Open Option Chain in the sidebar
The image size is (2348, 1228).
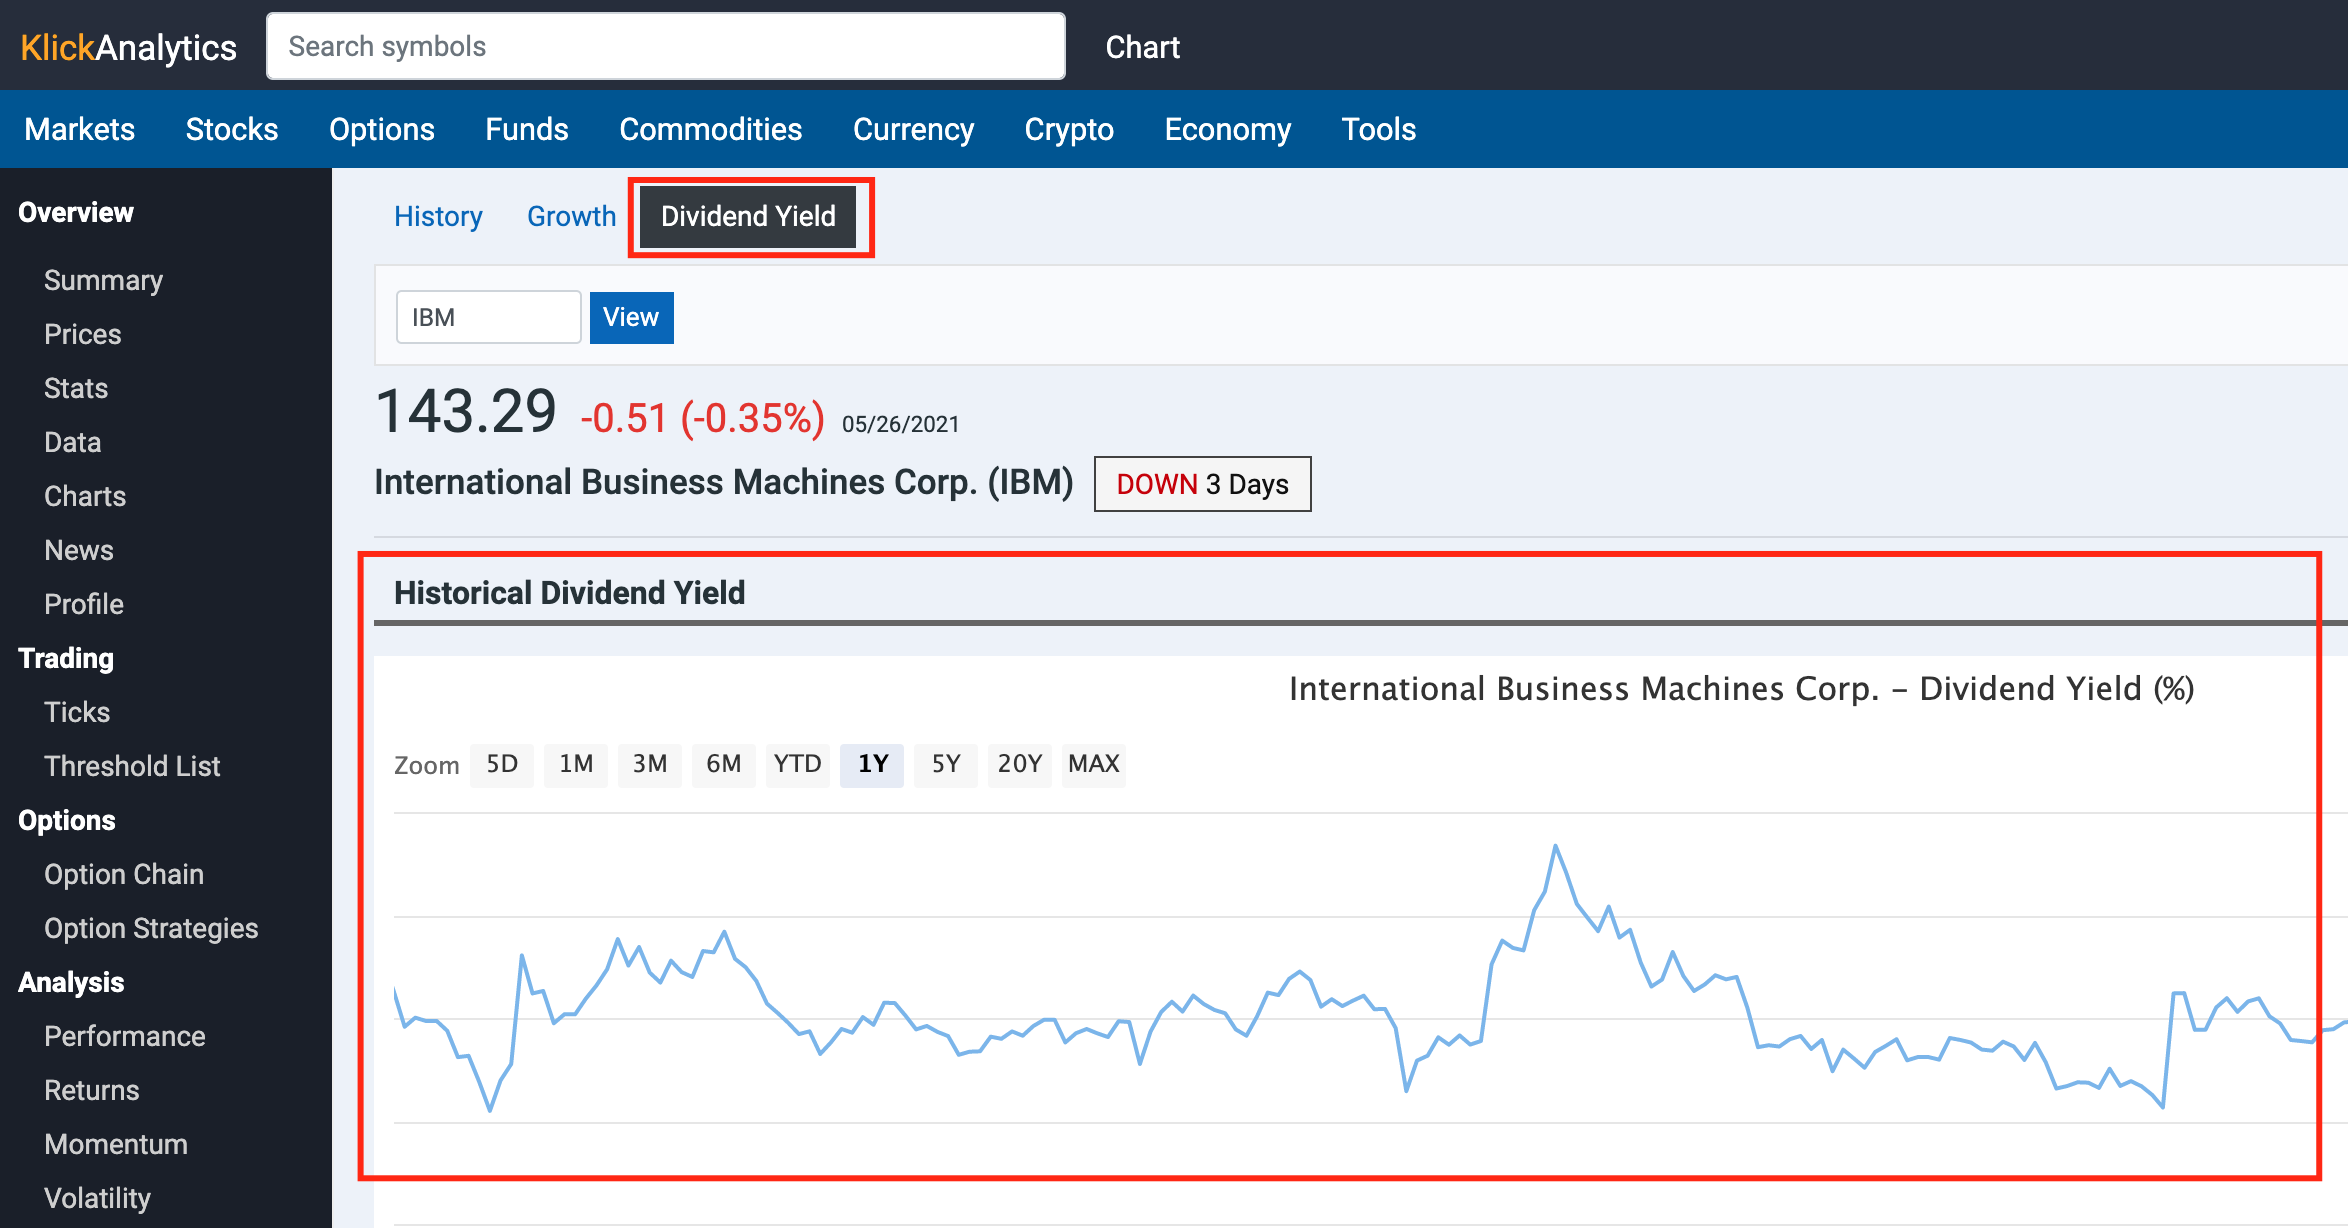(124, 874)
